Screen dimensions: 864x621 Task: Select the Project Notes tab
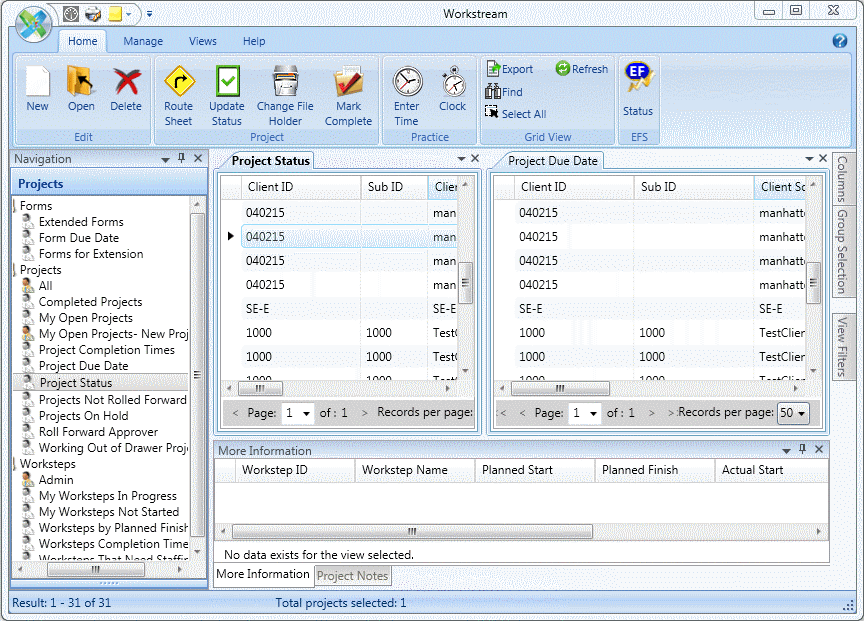coord(352,575)
